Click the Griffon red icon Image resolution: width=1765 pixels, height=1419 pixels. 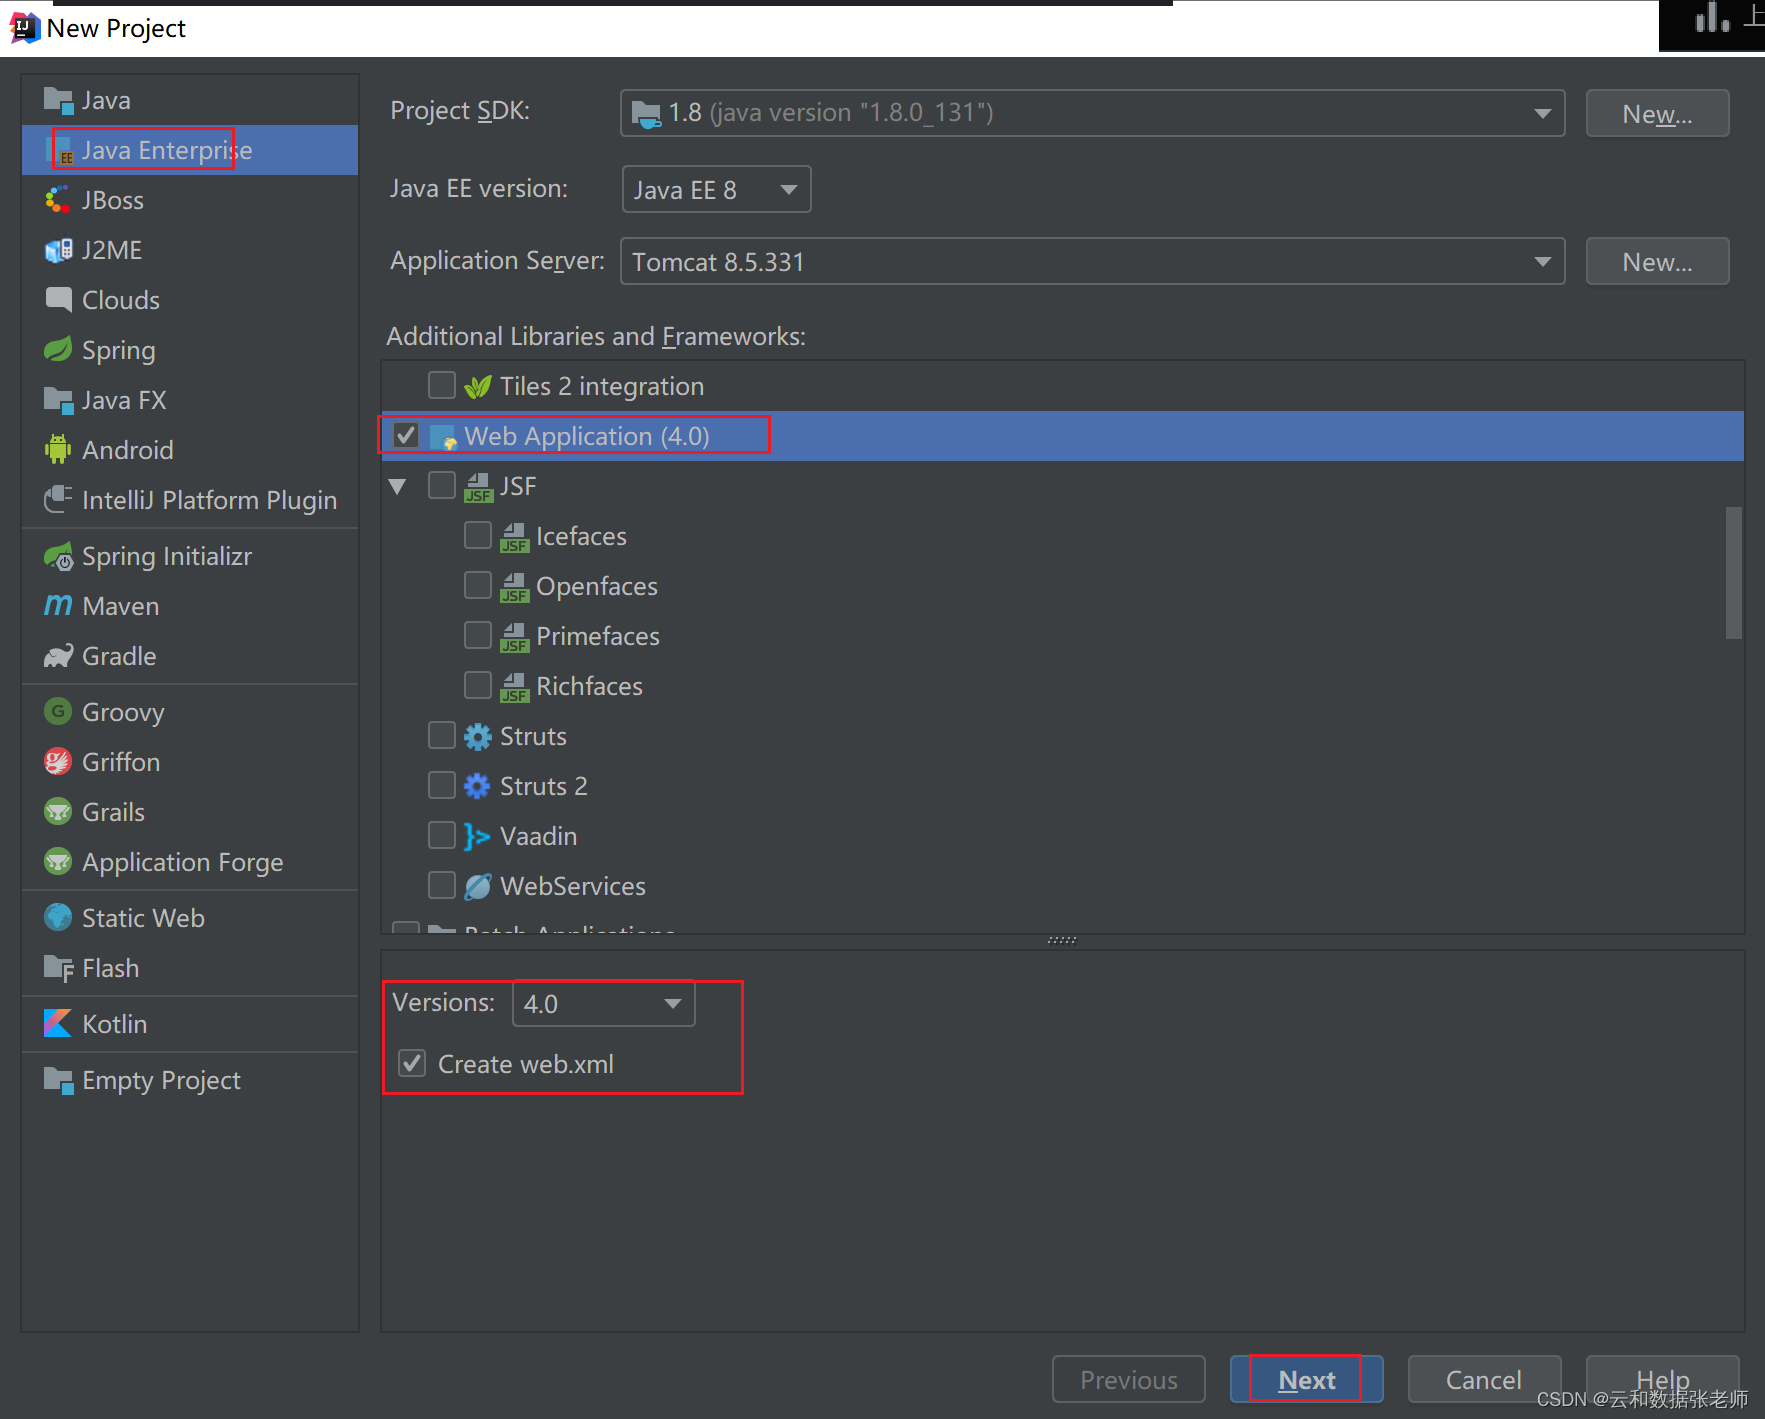click(x=58, y=761)
